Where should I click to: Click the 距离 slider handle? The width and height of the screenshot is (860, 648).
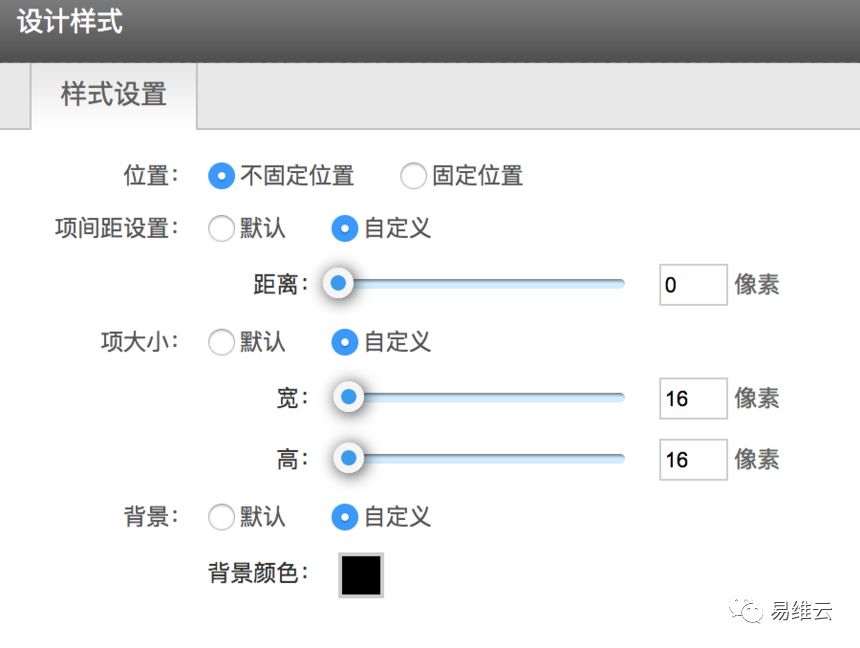click(338, 283)
